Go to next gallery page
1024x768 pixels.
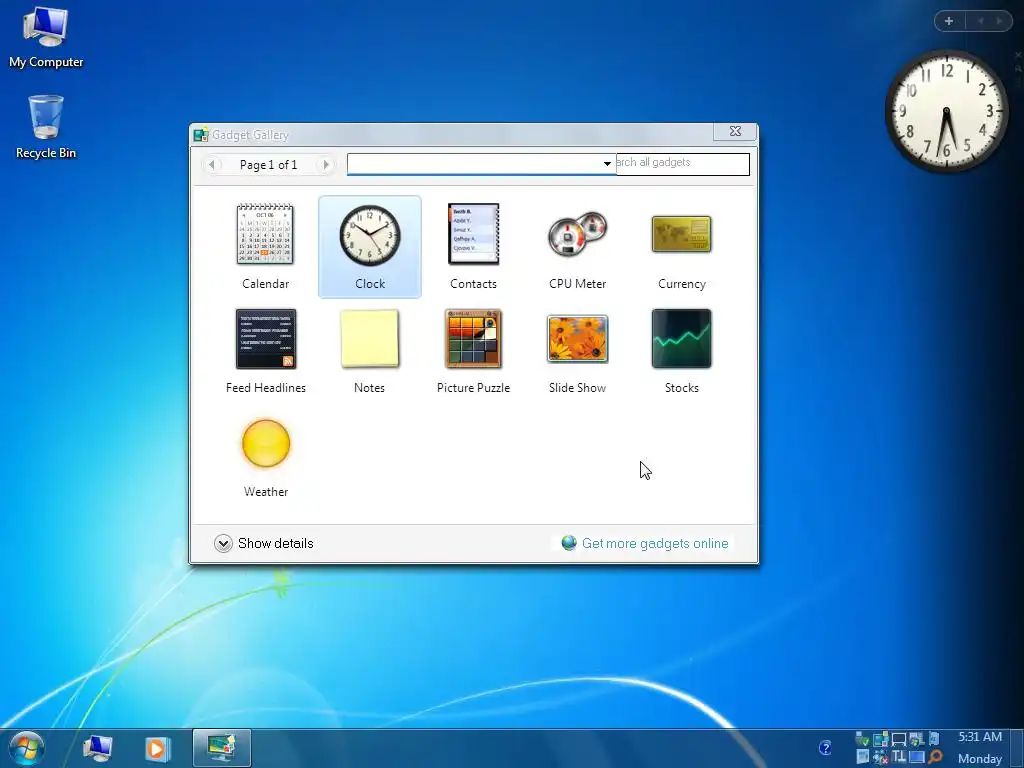click(325, 165)
